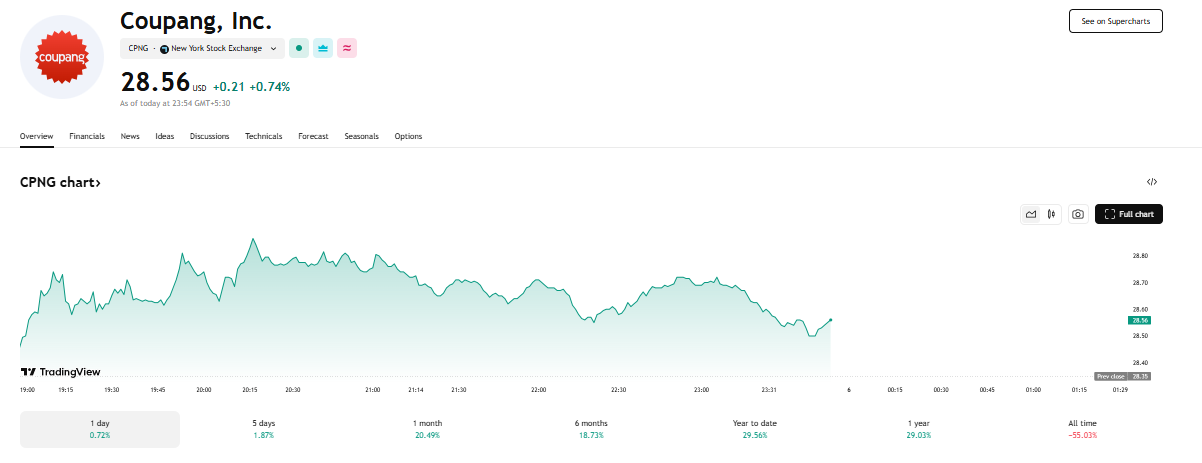The width and height of the screenshot is (1202, 463).
Task: Click the See on Supercharts button
Action: (x=1115, y=21)
